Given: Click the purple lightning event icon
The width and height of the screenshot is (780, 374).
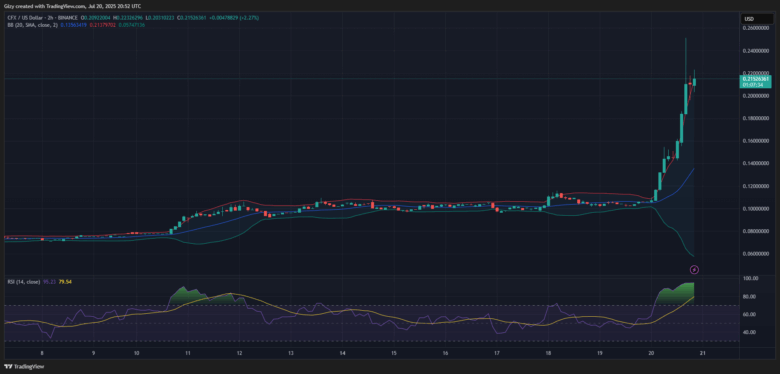Looking at the screenshot, I should pyautogui.click(x=695, y=270).
